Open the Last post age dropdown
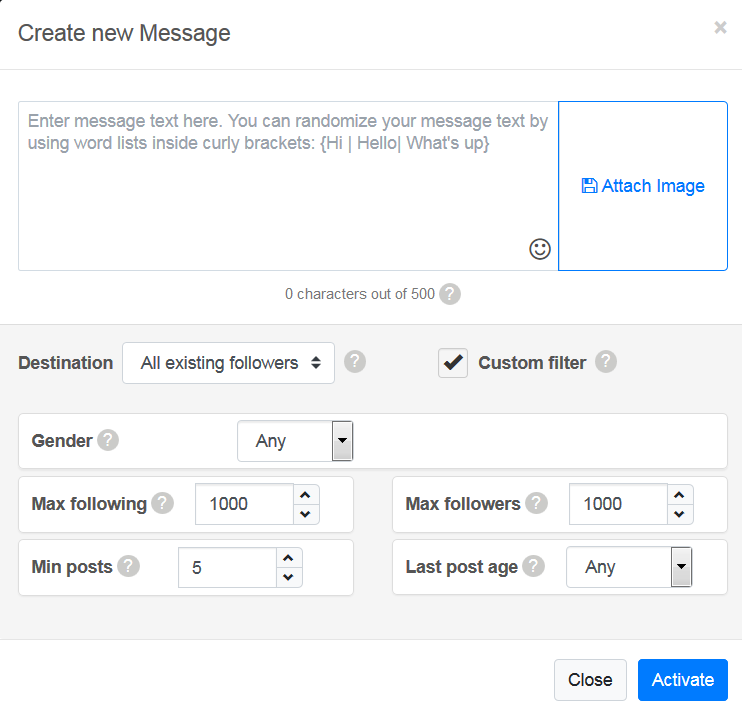The width and height of the screenshot is (742, 711). tap(629, 567)
